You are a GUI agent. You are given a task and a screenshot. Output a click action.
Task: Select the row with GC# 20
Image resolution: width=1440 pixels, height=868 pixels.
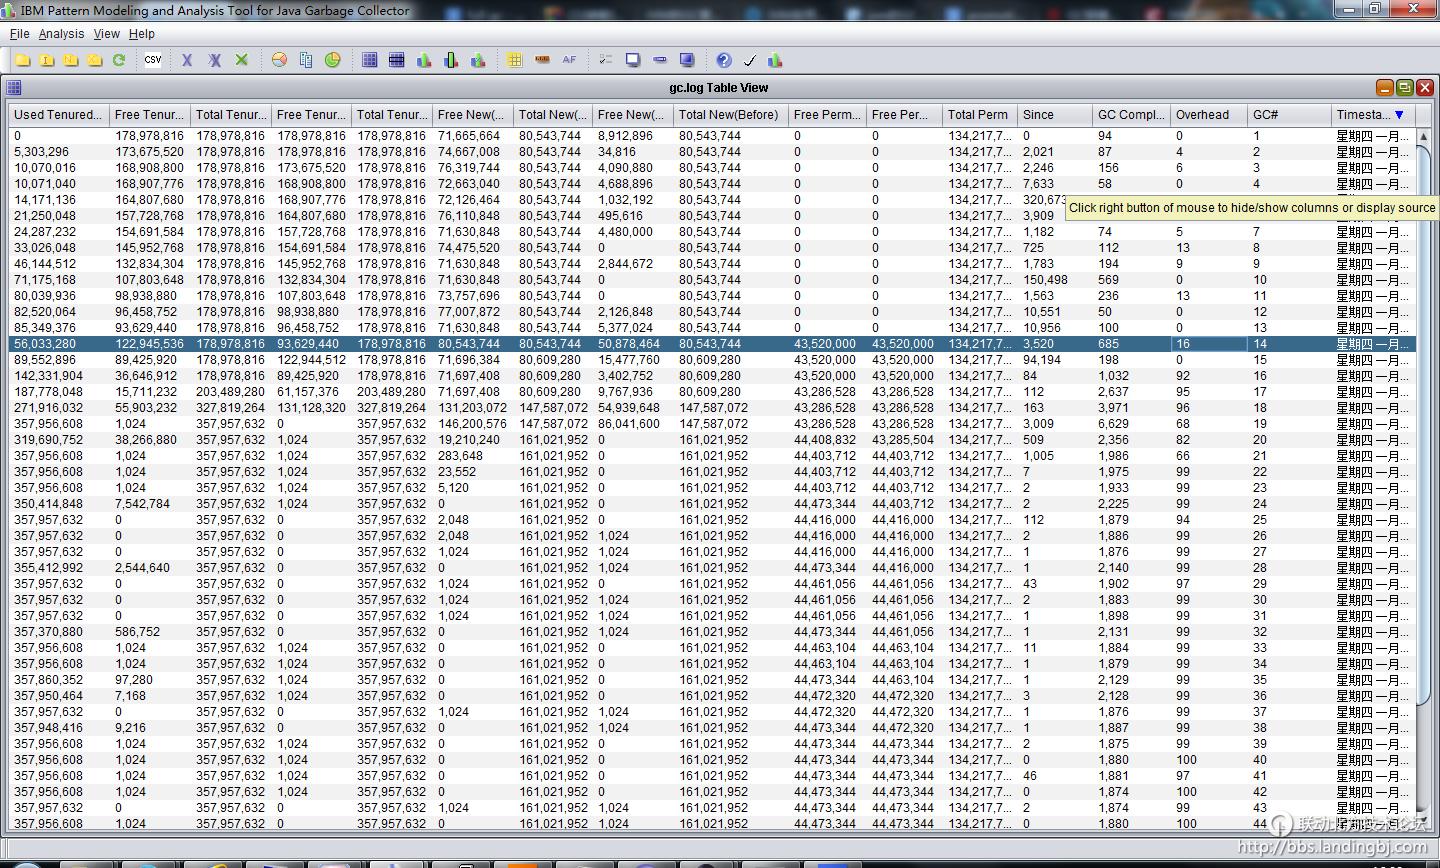point(700,440)
